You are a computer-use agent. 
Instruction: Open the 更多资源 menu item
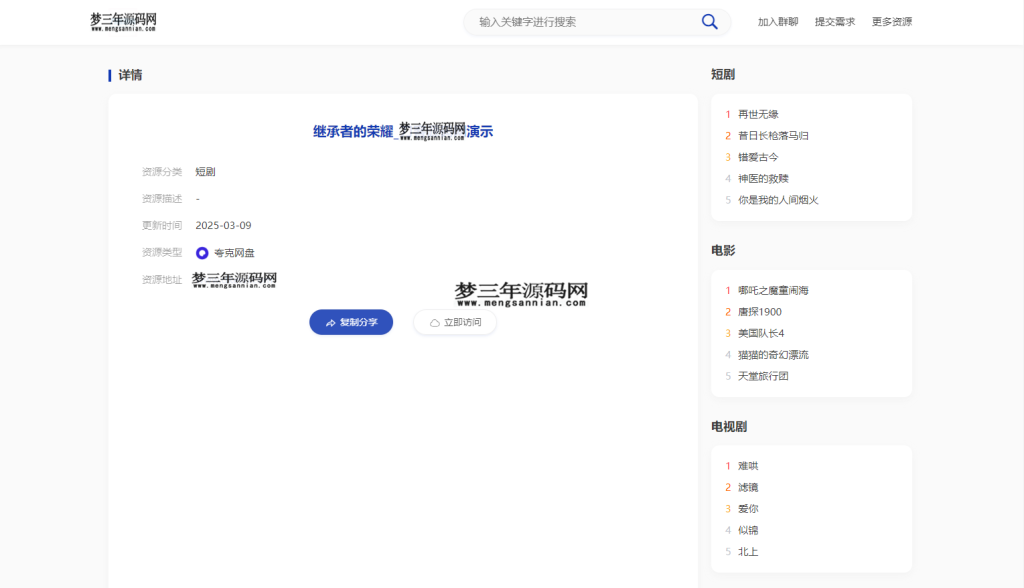[x=894, y=21]
